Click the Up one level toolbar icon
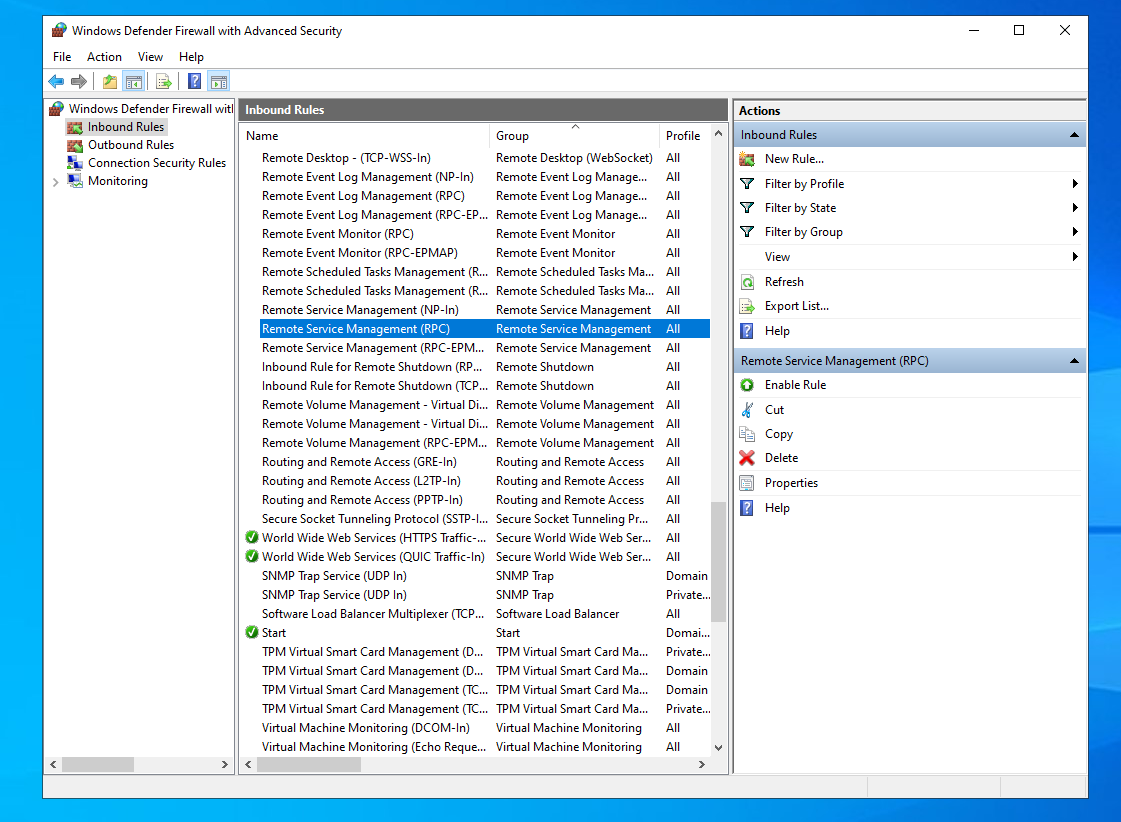The width and height of the screenshot is (1121, 822). pyautogui.click(x=109, y=81)
